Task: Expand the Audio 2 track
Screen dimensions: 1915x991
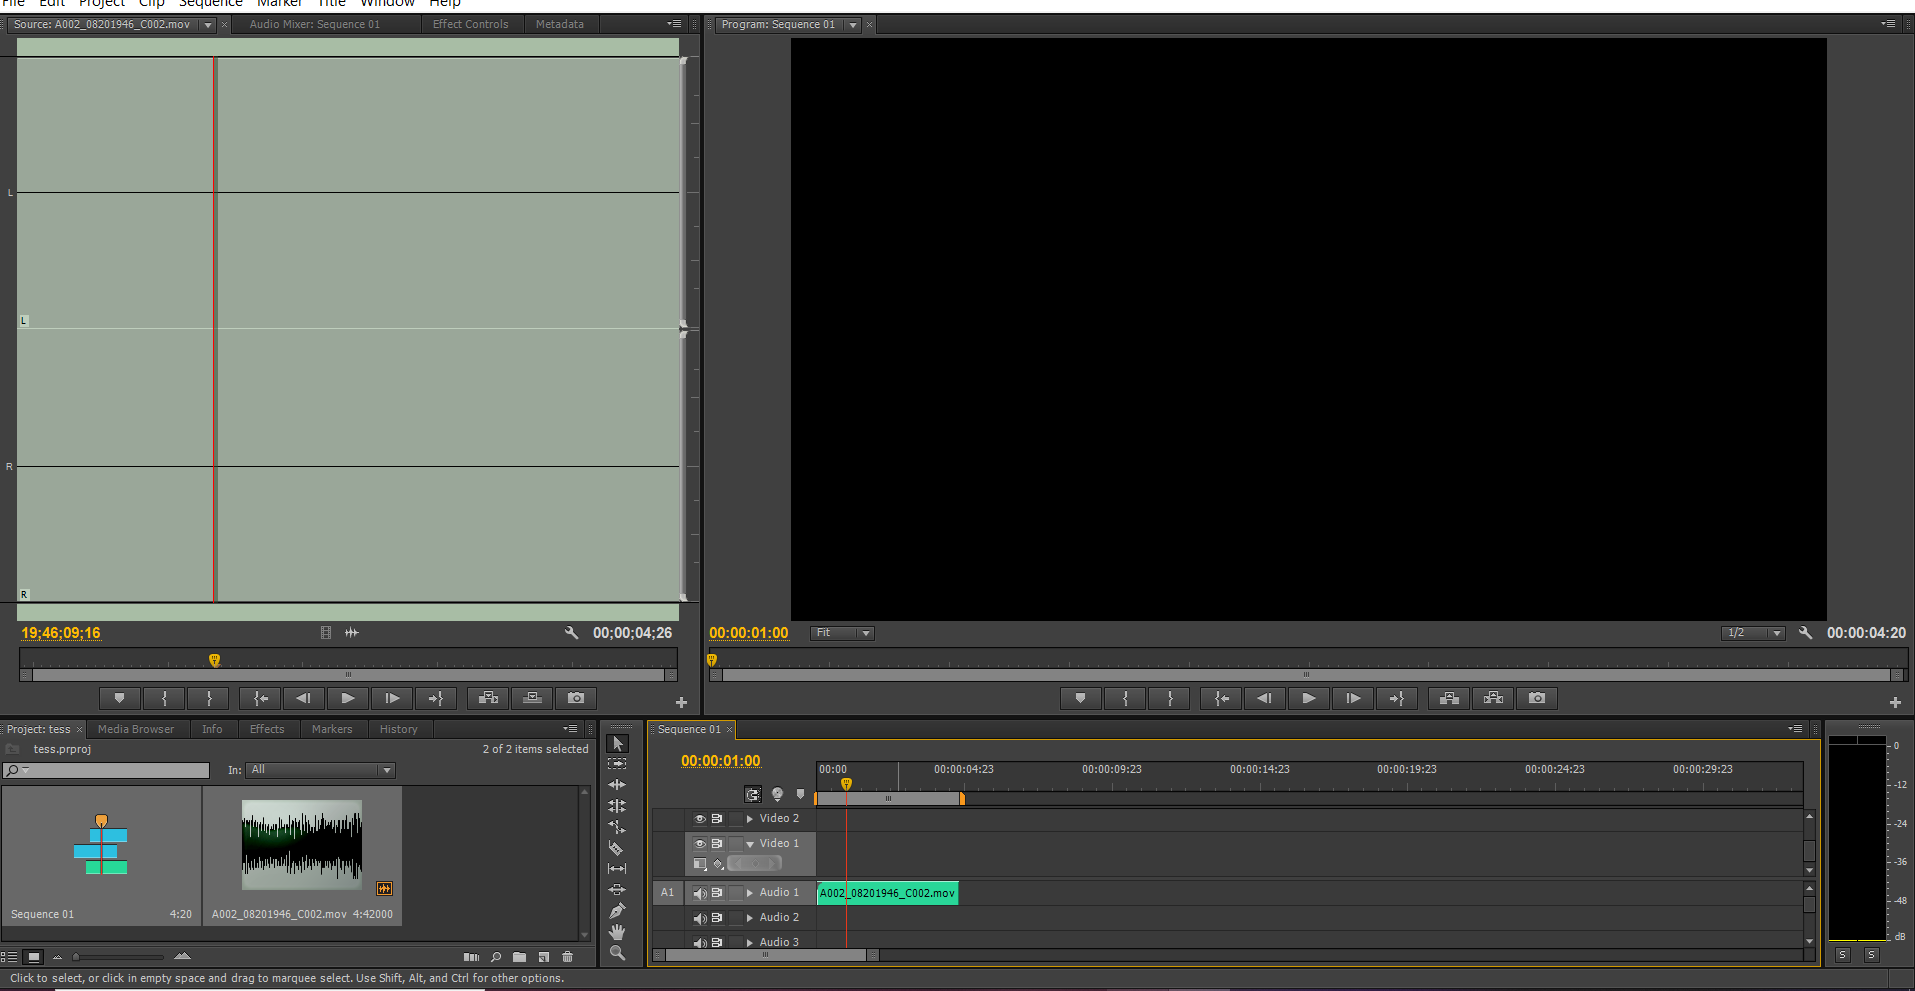Action: point(750,918)
